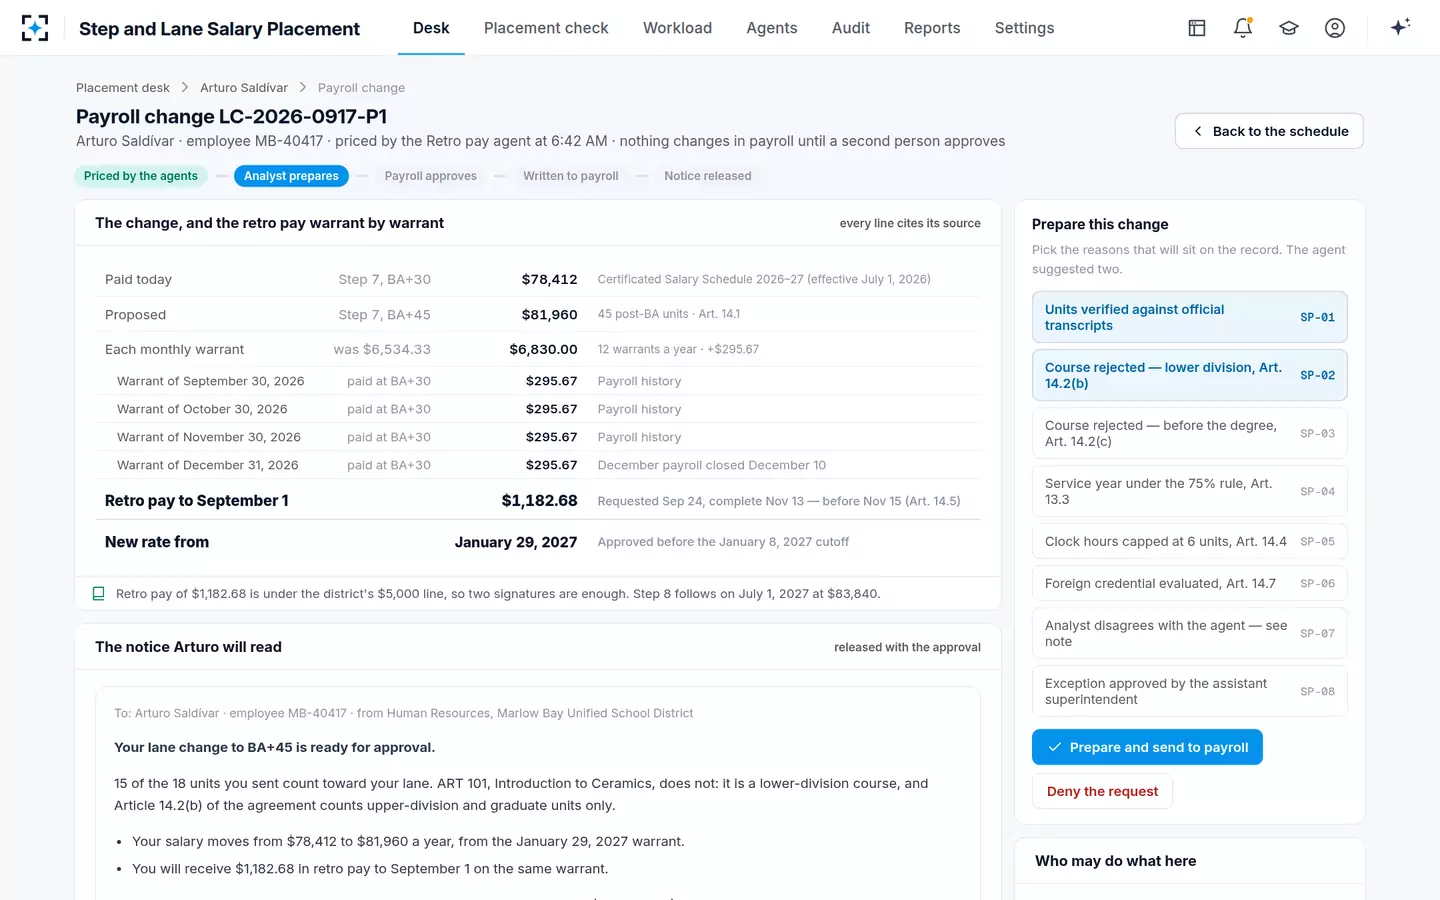Open Placement desk breadcrumb link
The width and height of the screenshot is (1440, 900).
point(123,88)
